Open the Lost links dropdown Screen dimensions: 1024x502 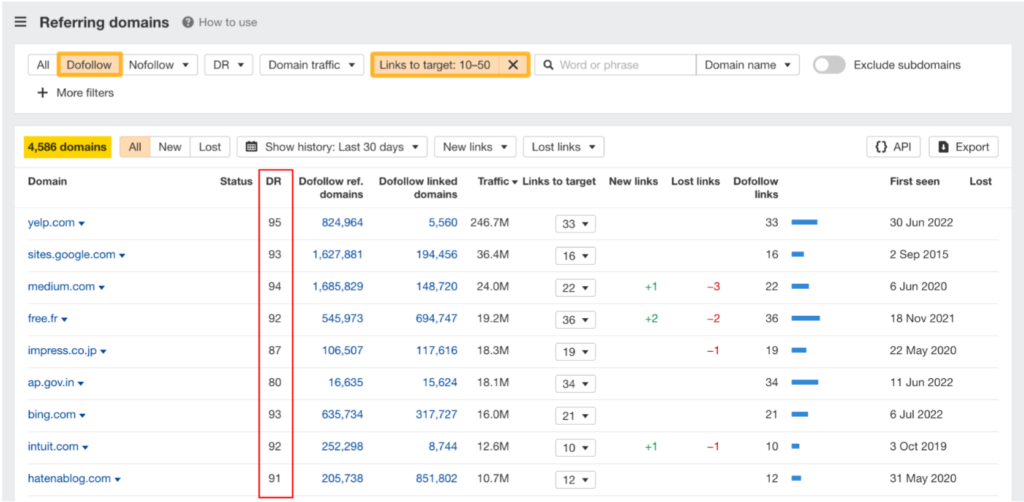click(564, 147)
